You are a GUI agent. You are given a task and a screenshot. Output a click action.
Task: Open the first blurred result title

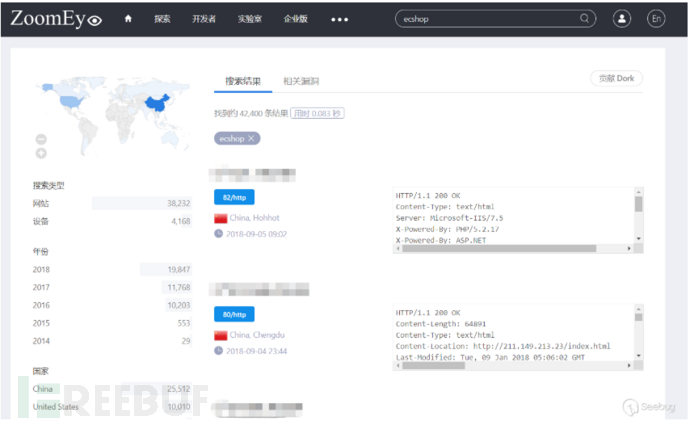[x=252, y=173]
